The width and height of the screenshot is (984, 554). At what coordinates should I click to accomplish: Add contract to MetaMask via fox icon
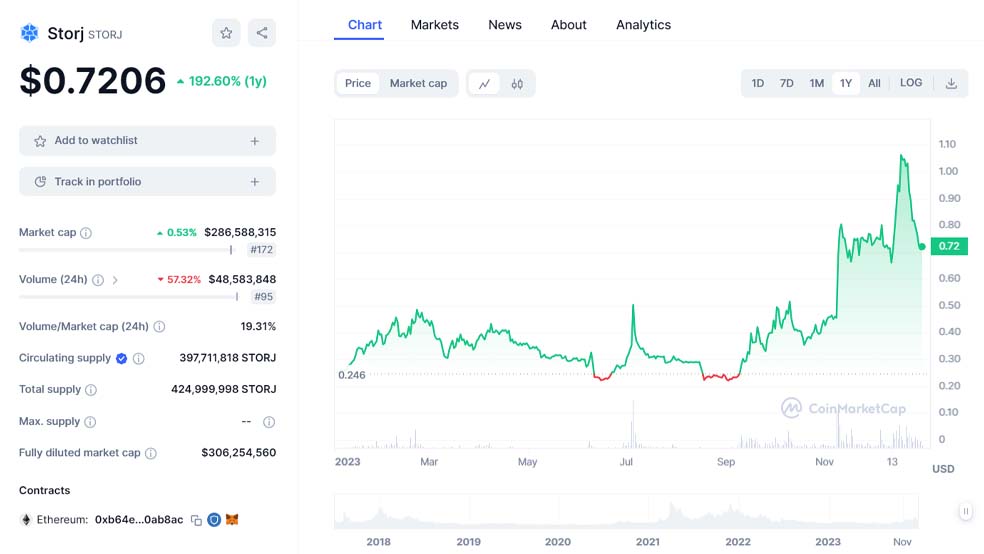coord(232,519)
